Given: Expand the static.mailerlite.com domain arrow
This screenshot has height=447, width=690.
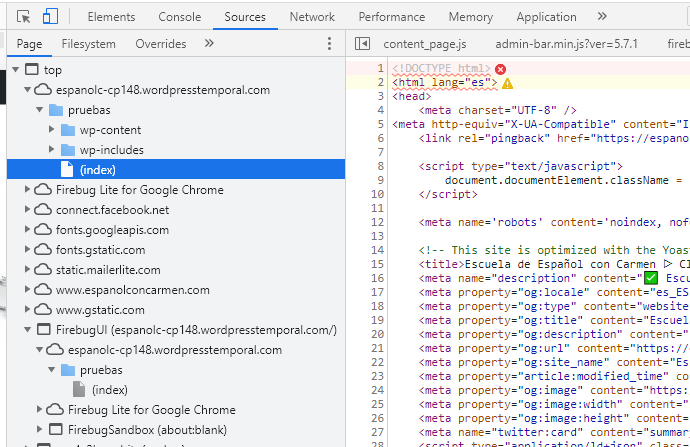Looking at the screenshot, I should (27, 270).
